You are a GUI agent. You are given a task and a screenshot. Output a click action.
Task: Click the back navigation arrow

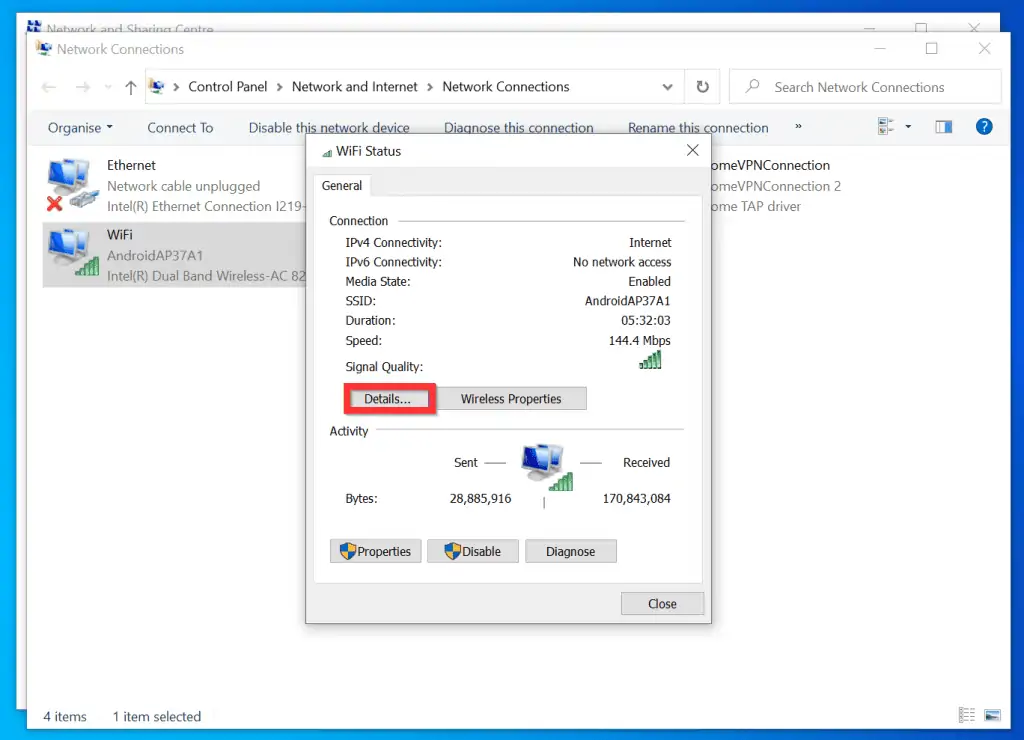(49, 88)
